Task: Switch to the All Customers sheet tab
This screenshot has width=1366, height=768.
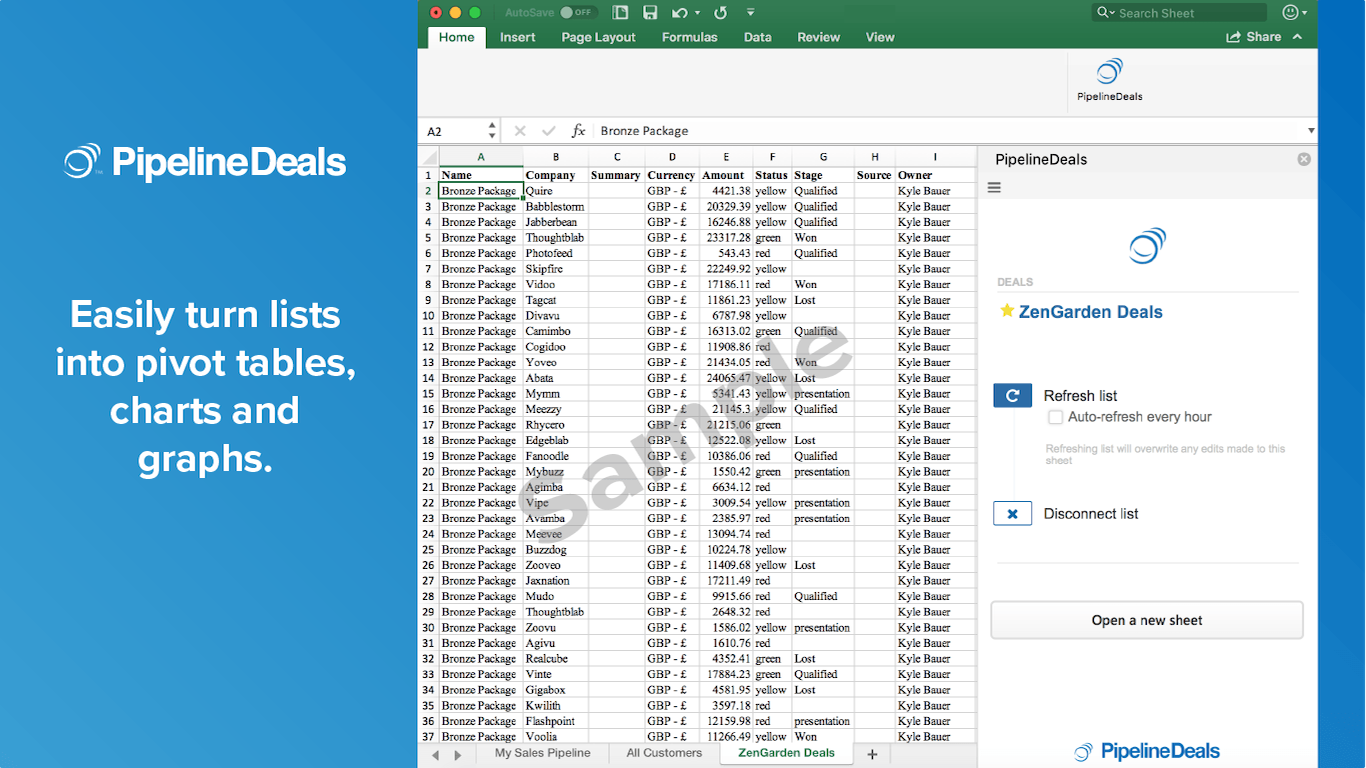Action: point(664,753)
